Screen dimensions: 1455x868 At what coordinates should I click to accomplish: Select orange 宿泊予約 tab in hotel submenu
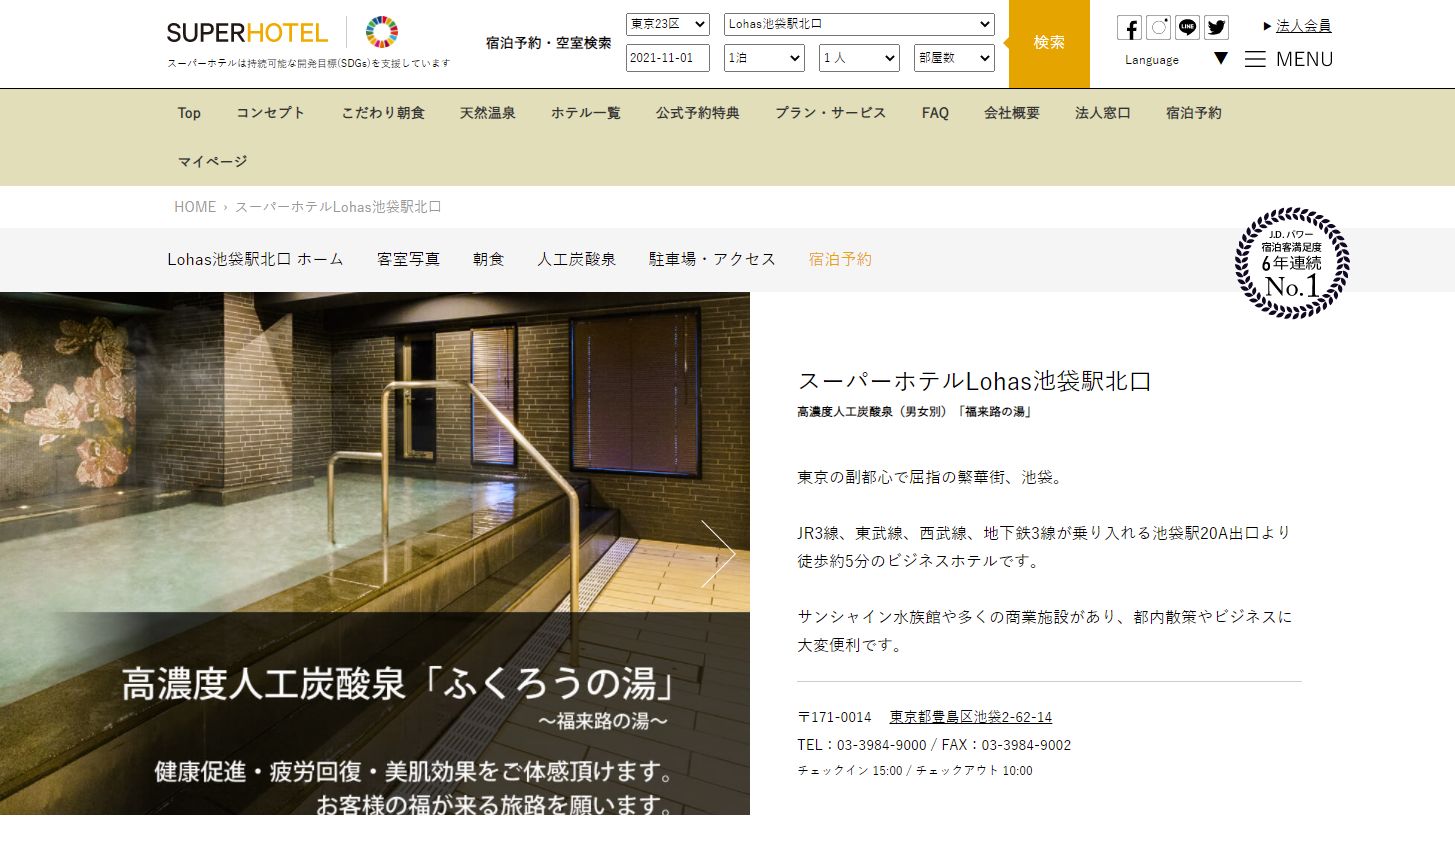pyautogui.click(x=840, y=259)
